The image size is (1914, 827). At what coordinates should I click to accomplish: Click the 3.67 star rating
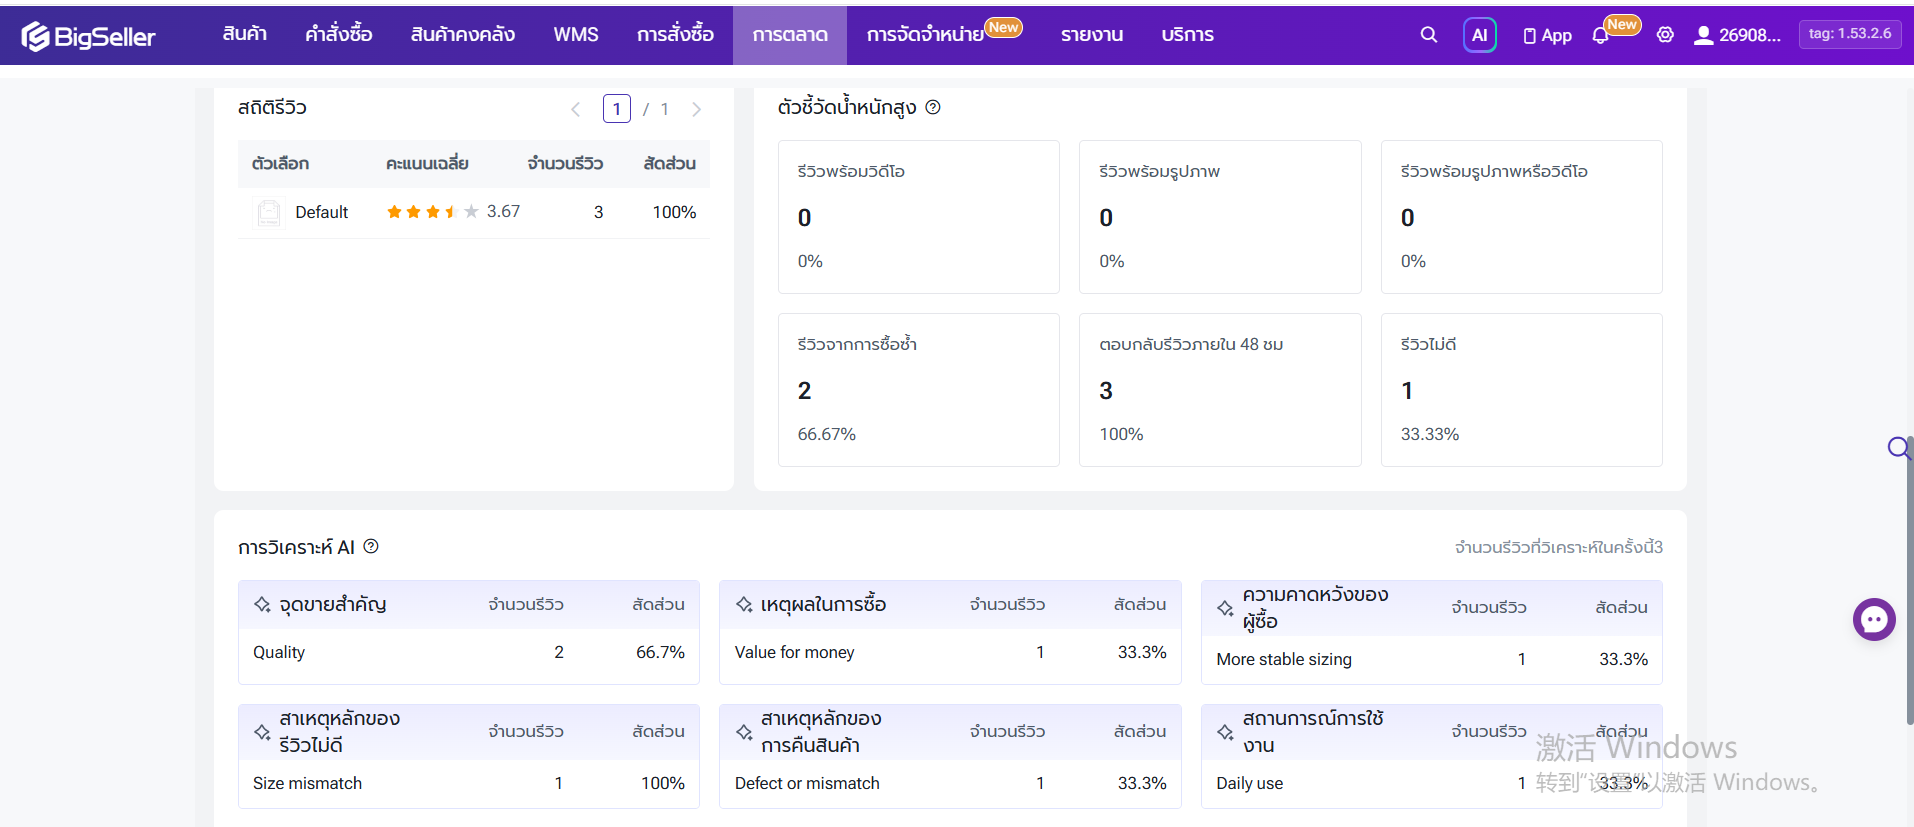453,212
